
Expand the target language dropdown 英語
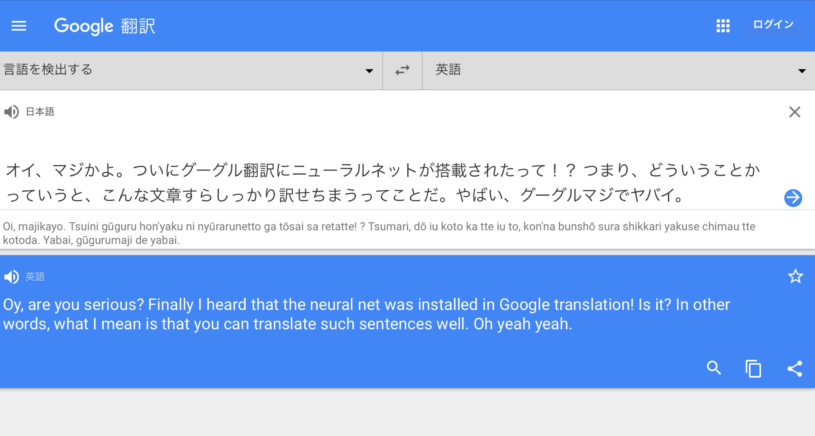click(x=619, y=70)
